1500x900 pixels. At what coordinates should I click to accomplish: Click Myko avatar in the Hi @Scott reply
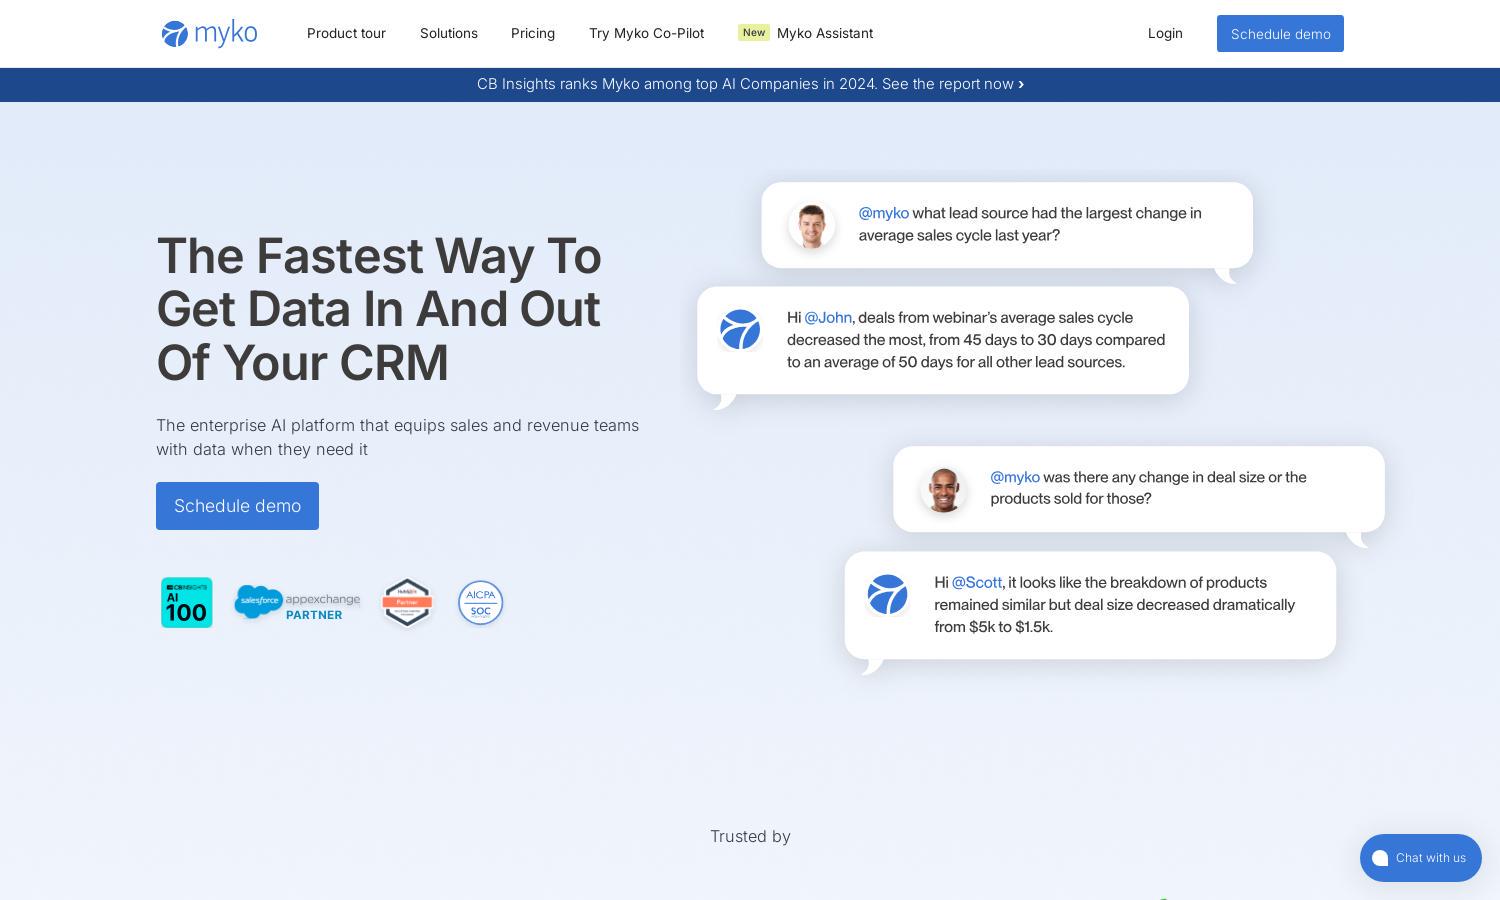coord(887,594)
